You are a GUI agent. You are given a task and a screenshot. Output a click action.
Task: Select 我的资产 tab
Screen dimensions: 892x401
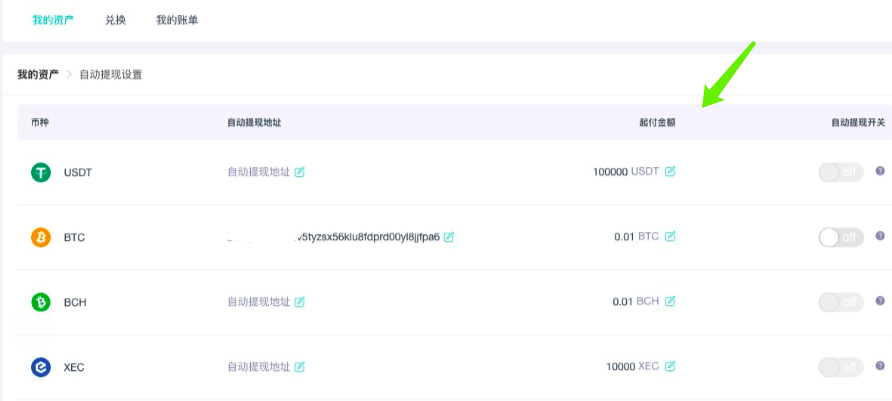point(53,20)
